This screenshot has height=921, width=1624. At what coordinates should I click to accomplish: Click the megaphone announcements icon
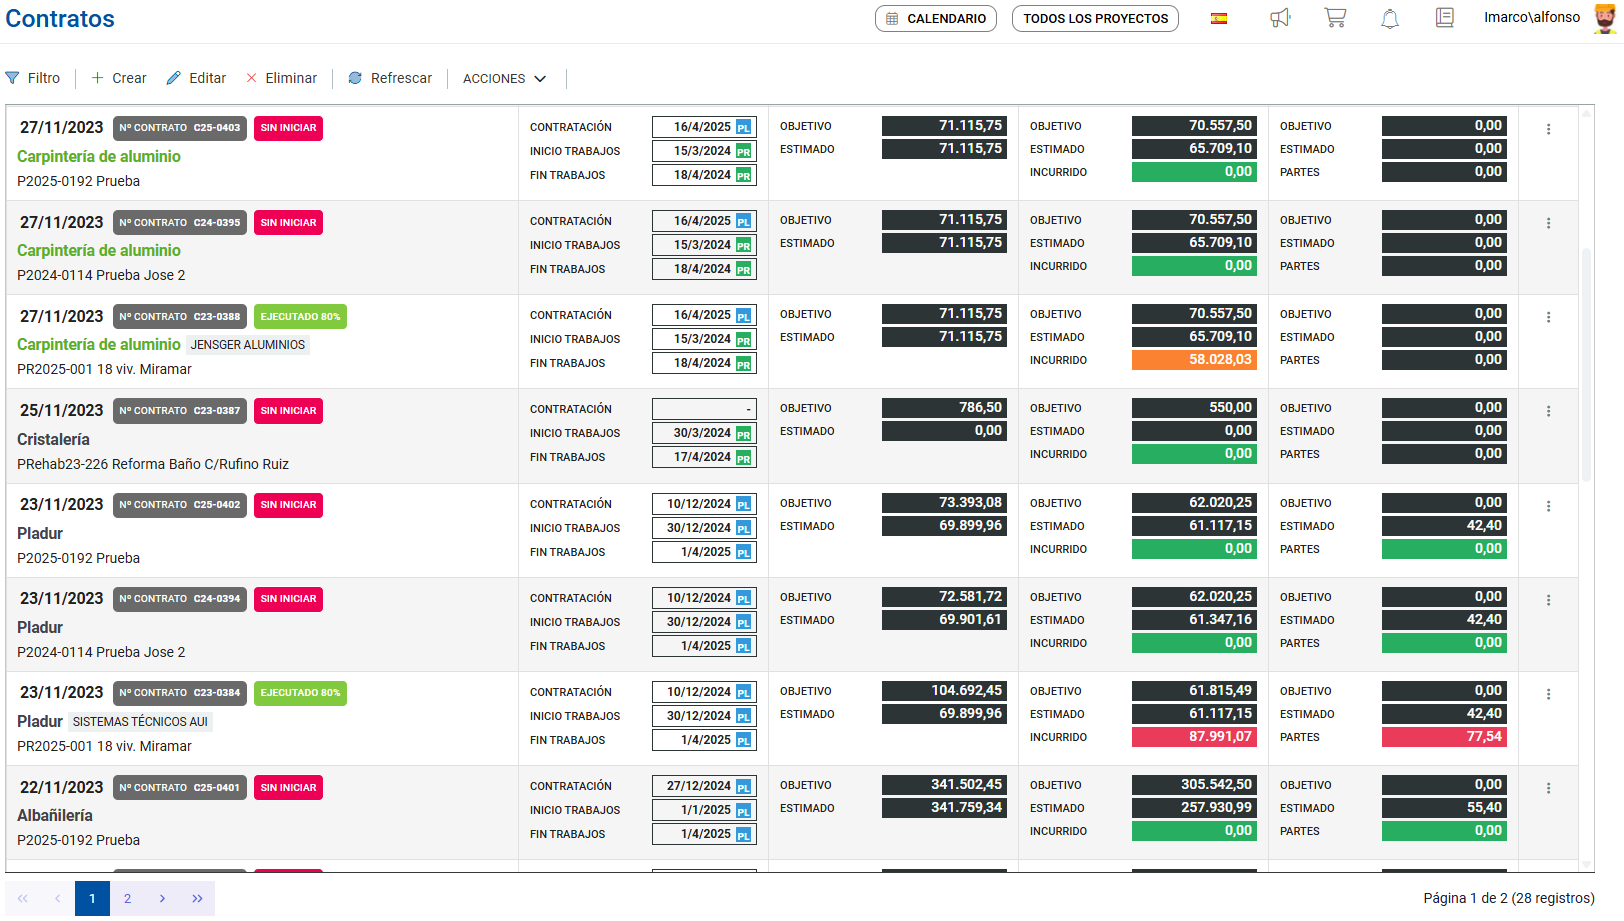[x=1280, y=18]
